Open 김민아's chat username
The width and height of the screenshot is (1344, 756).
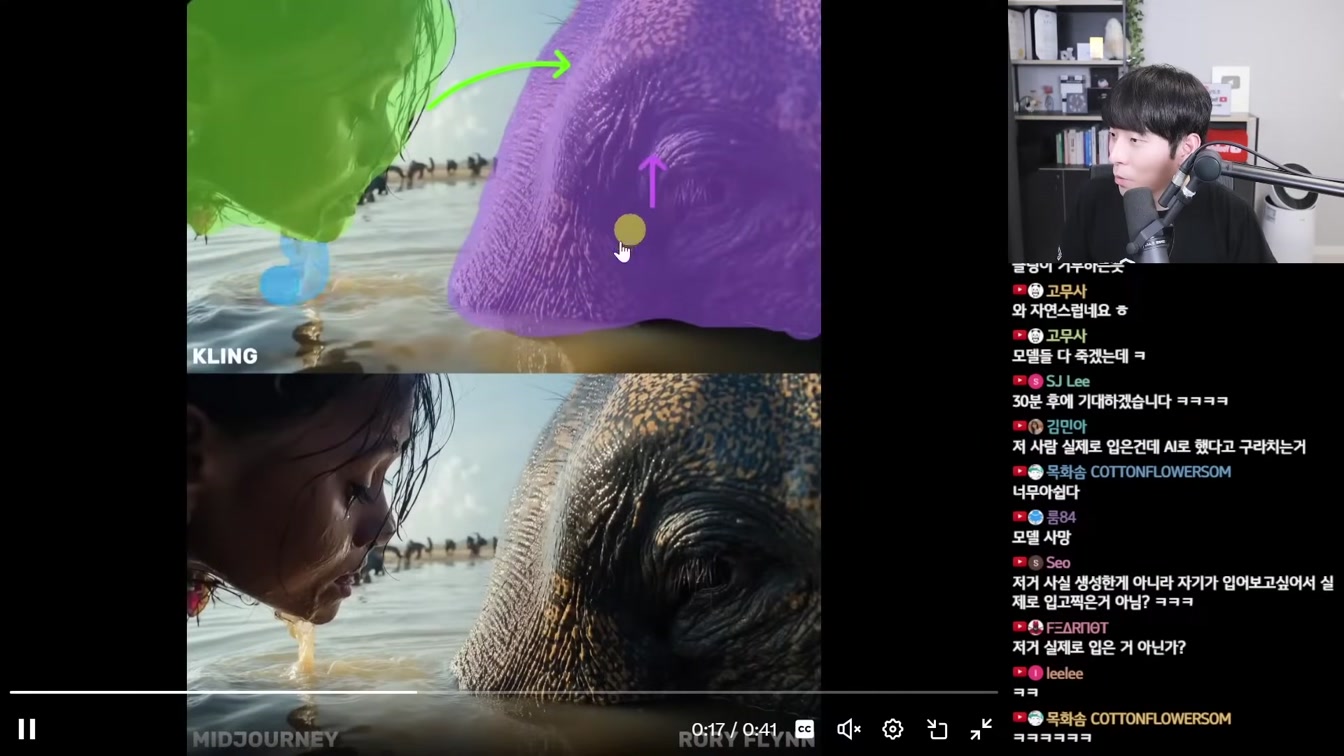(x=1066, y=426)
